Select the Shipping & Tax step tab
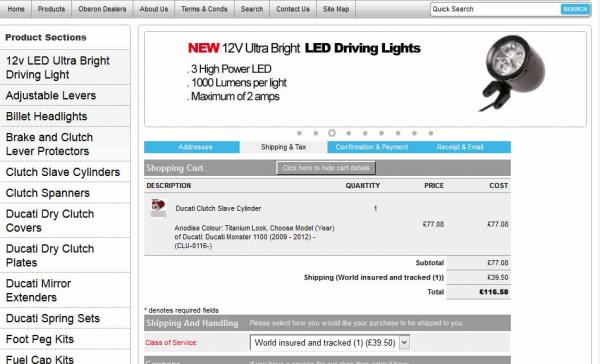This screenshot has width=600, height=364. (284, 147)
